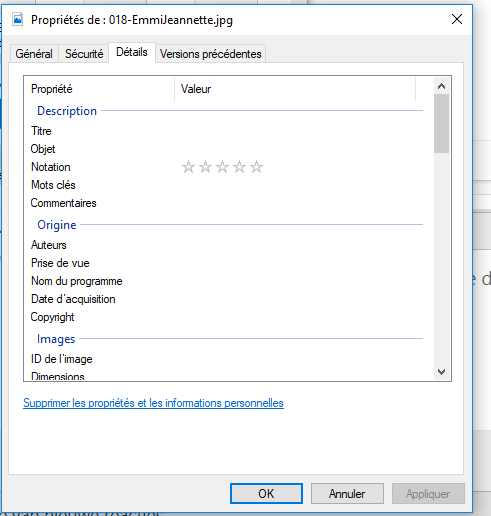491x516 pixels.
Task: Click the vertical scrollbar thumb
Action: coord(441,123)
